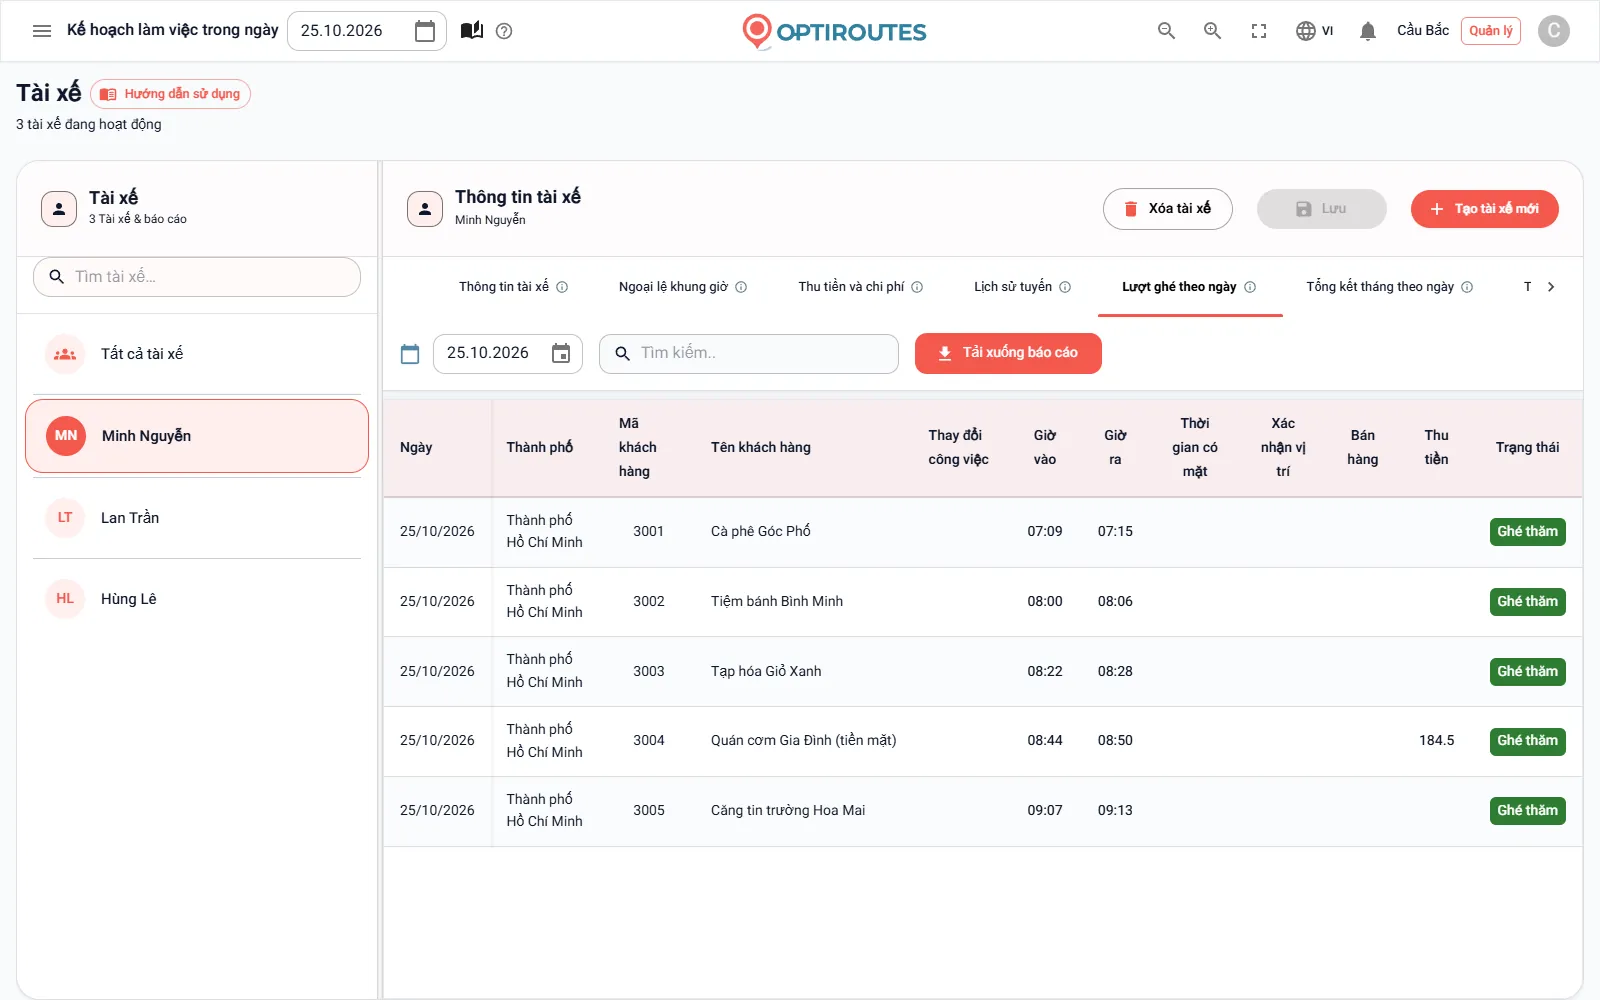Click customer code 3005
This screenshot has width=1600, height=1000.
point(649,811)
